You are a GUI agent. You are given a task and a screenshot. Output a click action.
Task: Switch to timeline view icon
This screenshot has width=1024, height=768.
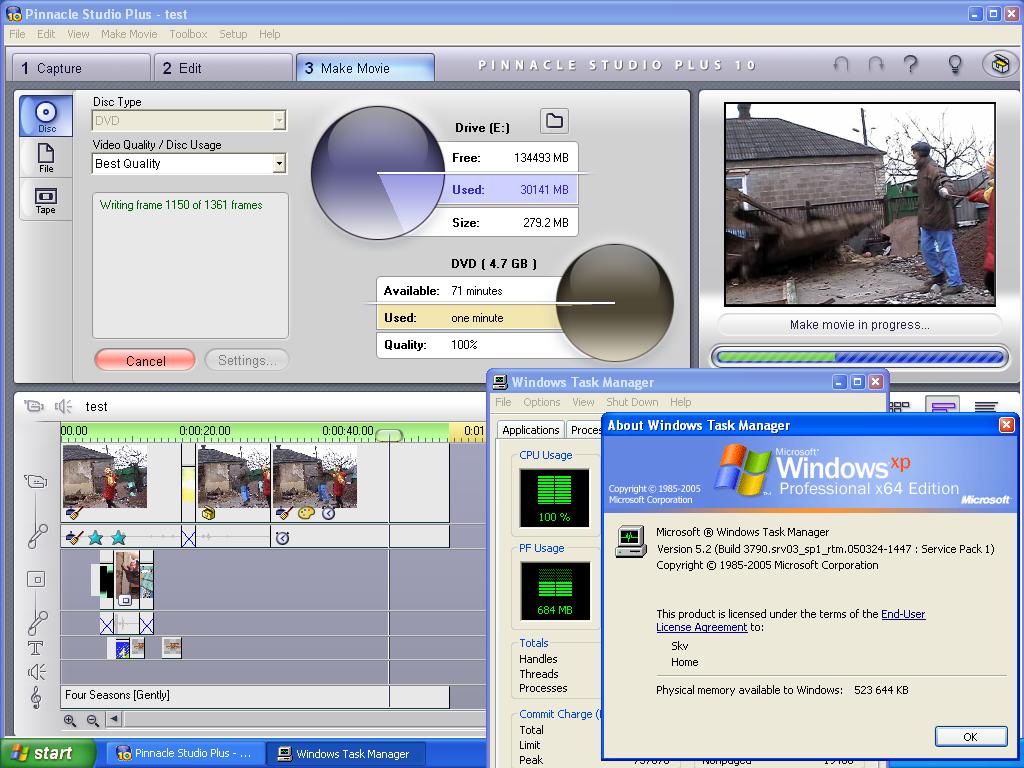[x=942, y=407]
